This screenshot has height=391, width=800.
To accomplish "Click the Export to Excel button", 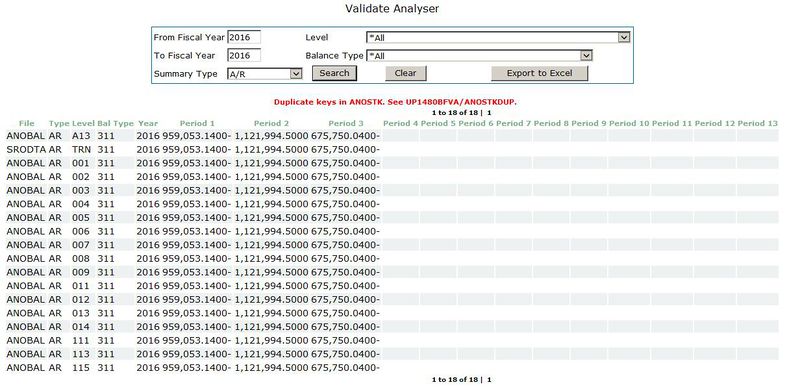I will (x=539, y=73).
